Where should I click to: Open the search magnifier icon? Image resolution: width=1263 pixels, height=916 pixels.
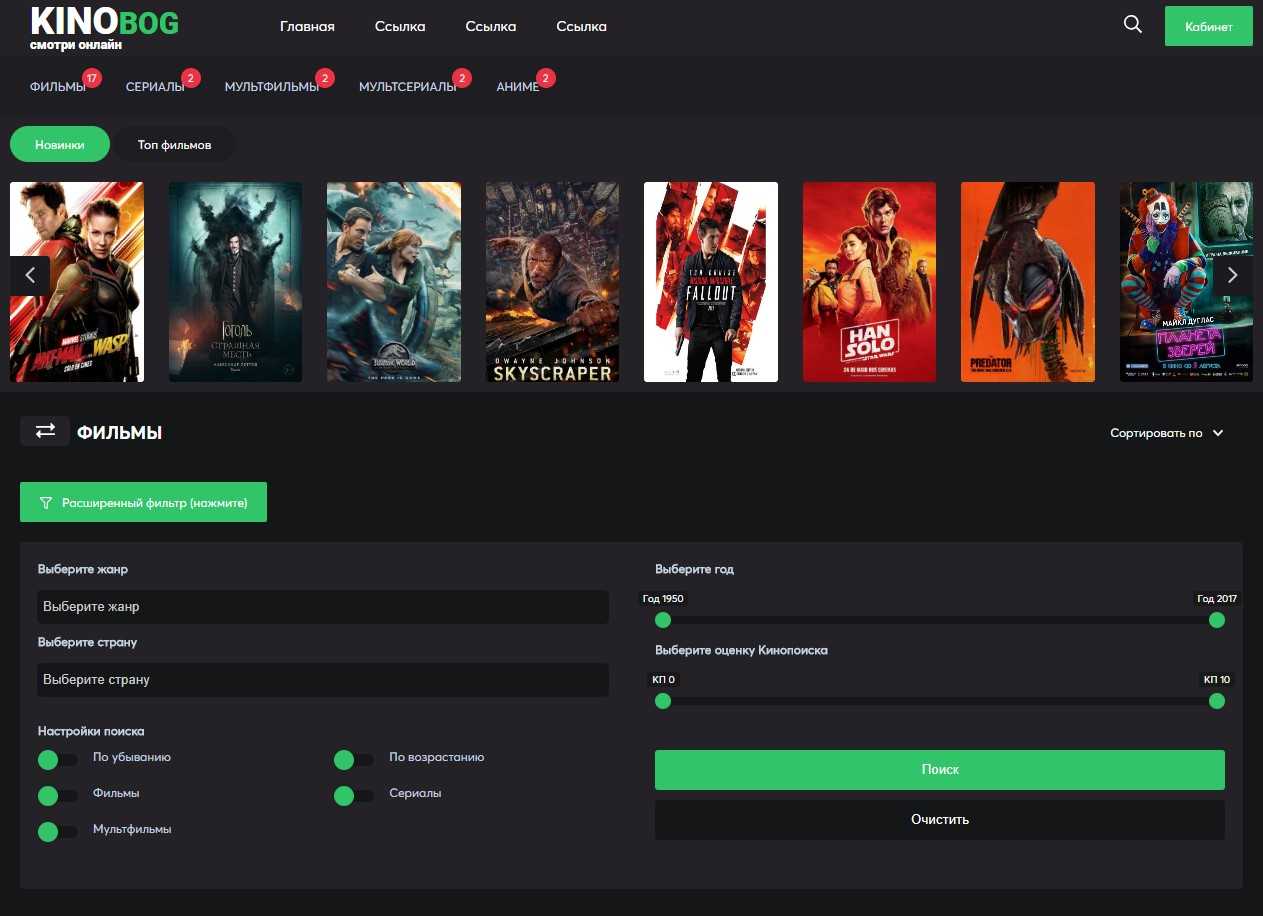[1133, 25]
